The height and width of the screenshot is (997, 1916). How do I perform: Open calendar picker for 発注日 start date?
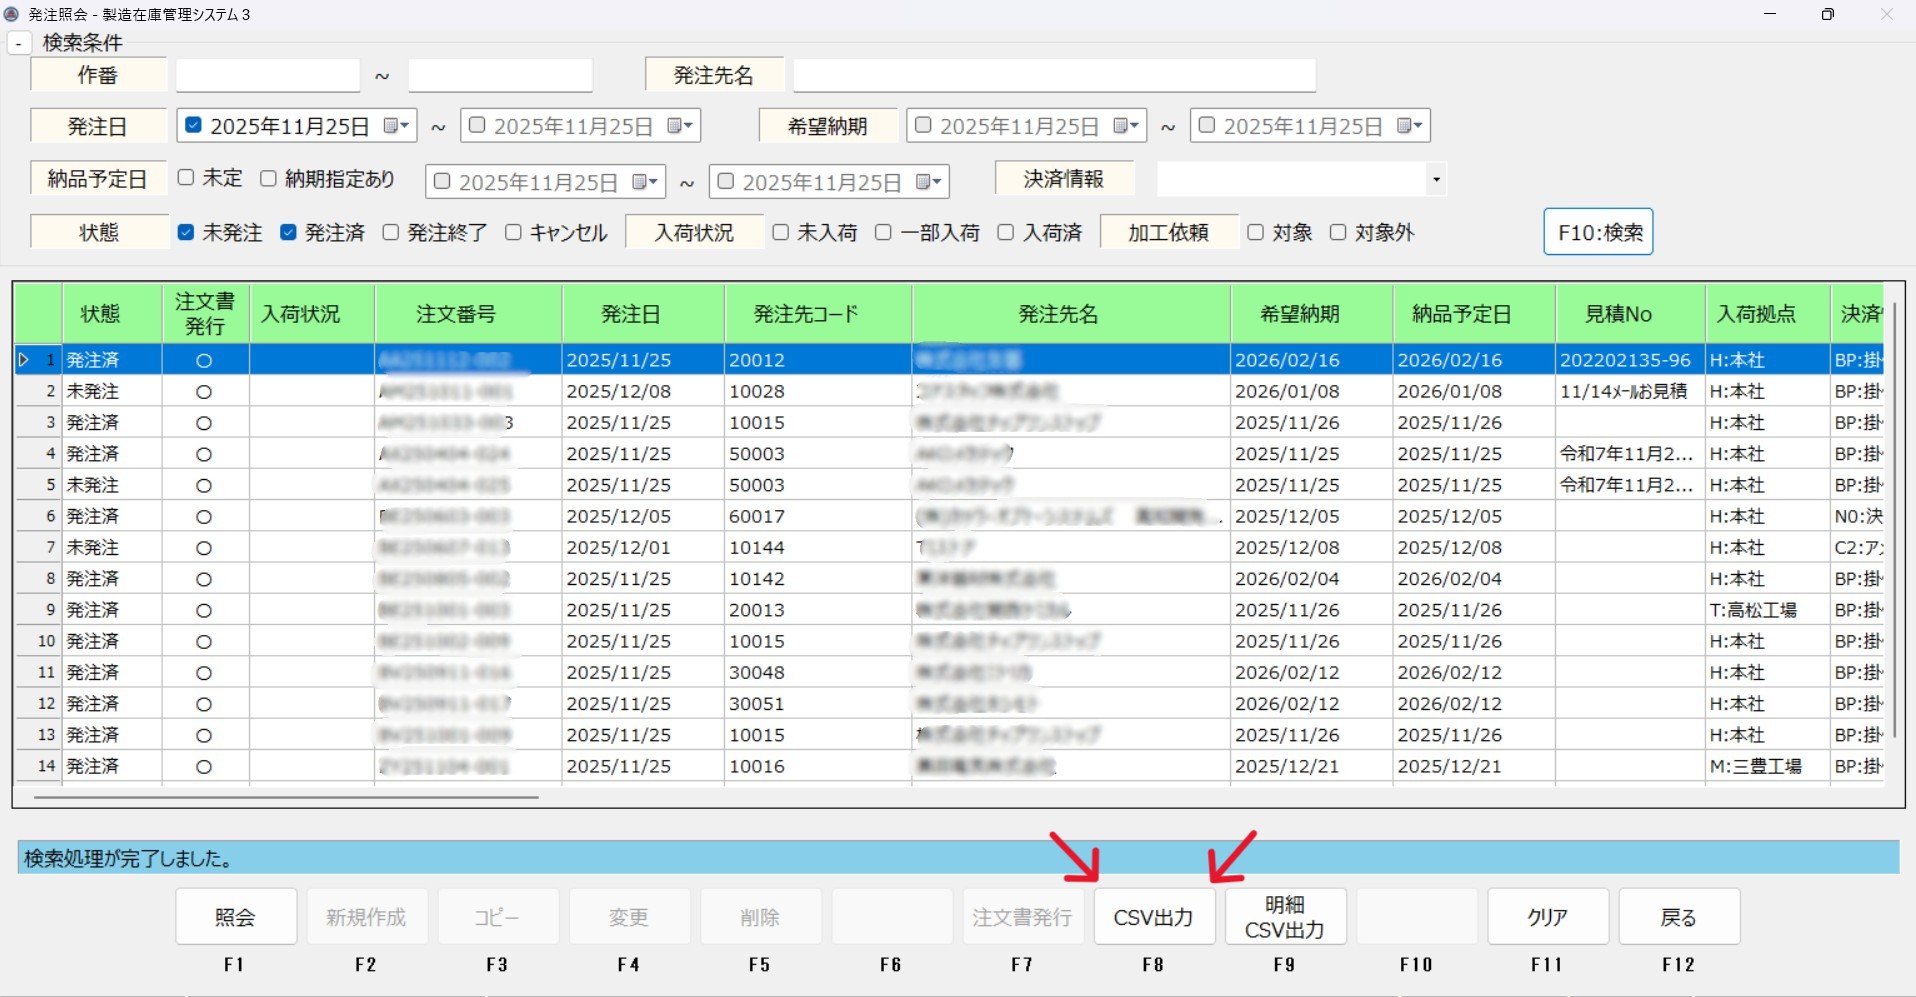coord(396,126)
